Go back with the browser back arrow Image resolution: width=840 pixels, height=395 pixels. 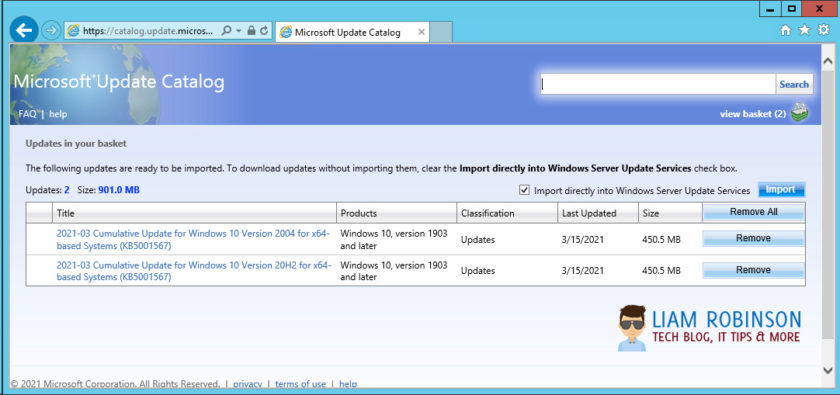point(24,31)
